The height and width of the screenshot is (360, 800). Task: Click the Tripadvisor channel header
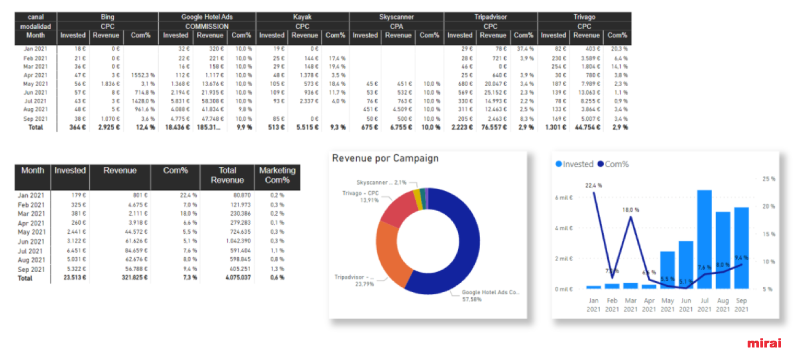[490, 17]
